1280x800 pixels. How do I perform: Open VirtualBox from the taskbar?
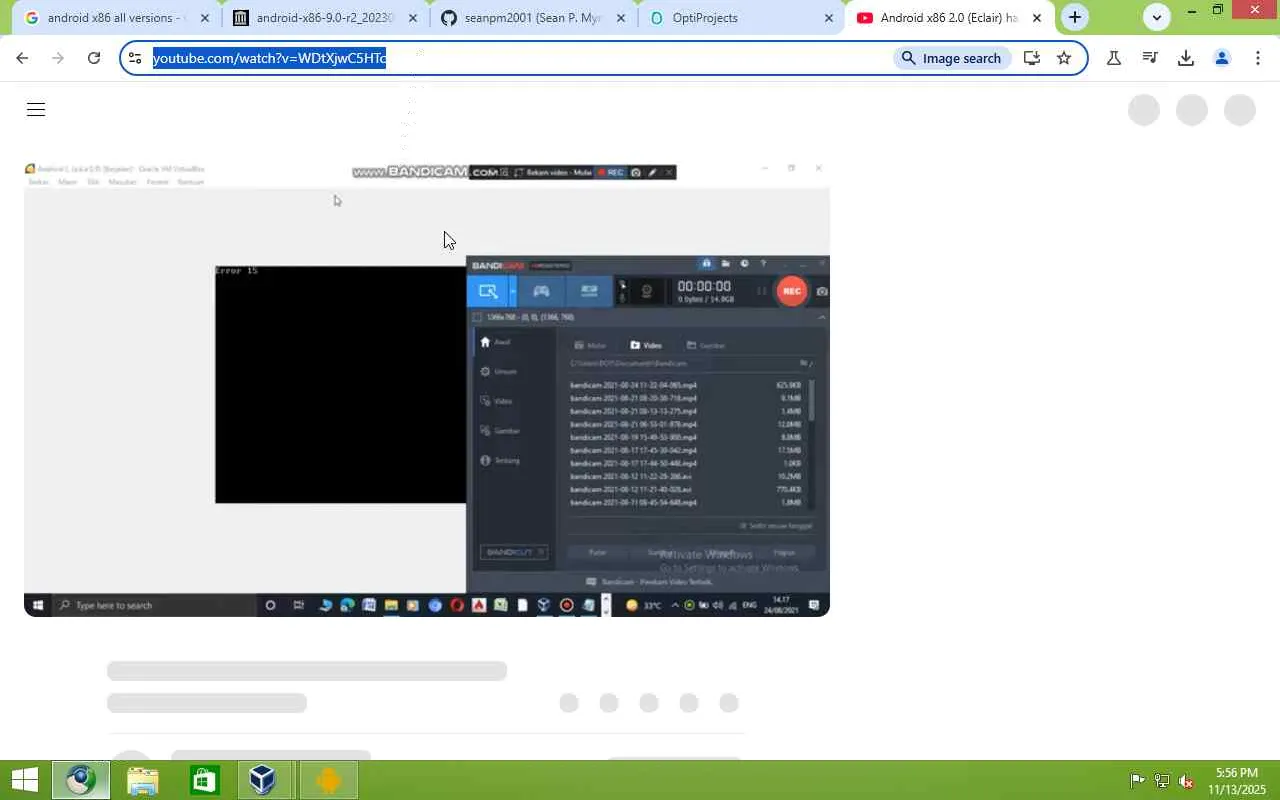pyautogui.click(x=263, y=780)
